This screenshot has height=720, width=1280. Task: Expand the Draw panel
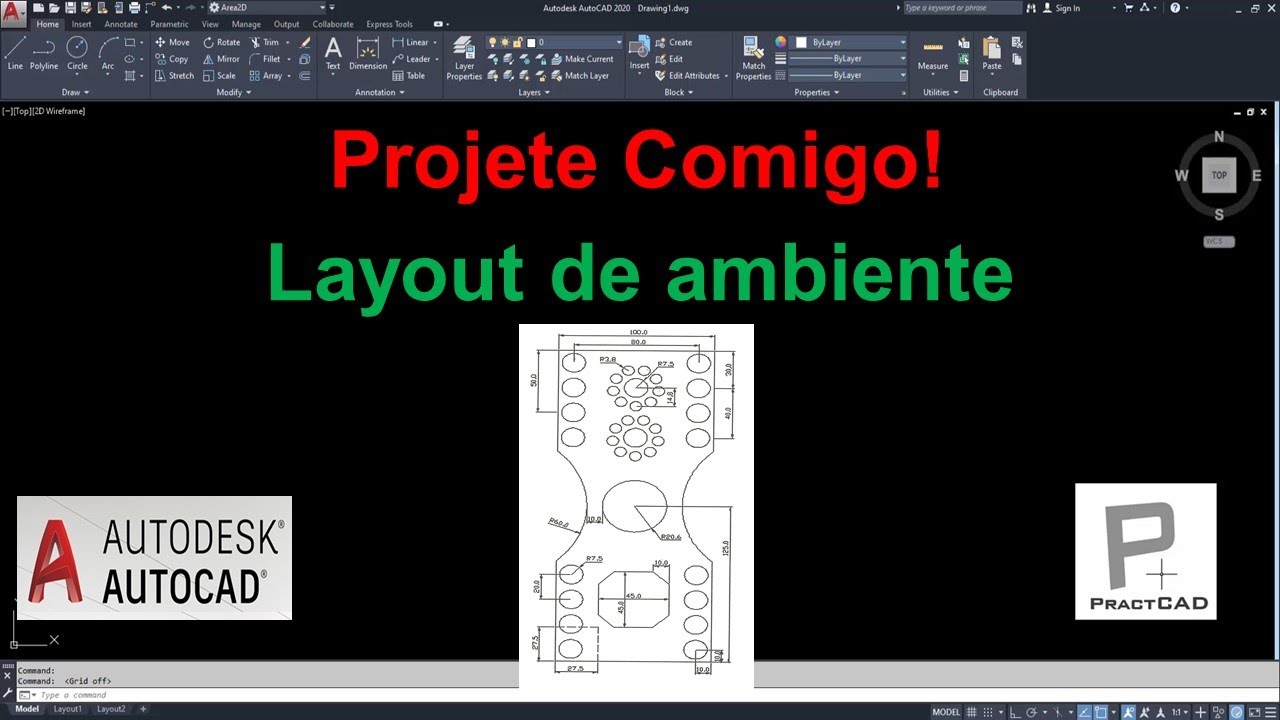coord(75,92)
